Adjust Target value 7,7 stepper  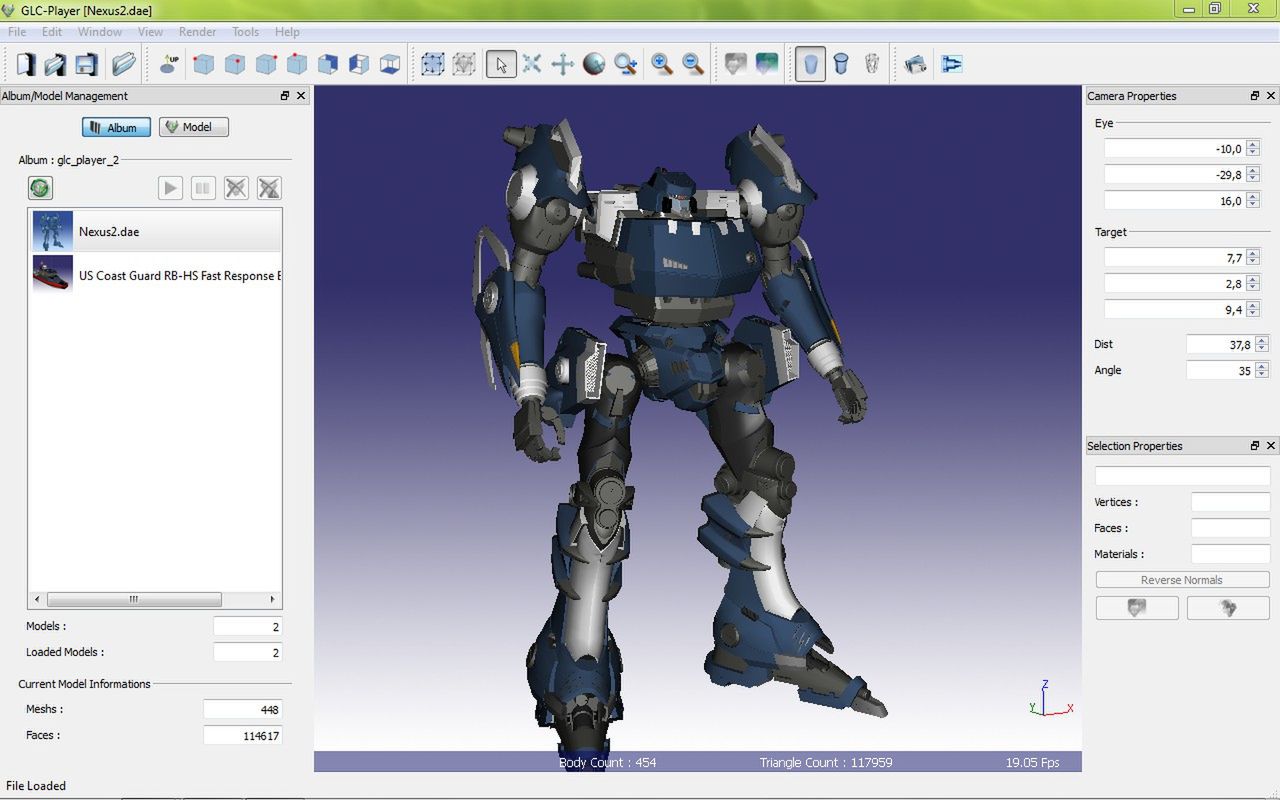tap(1253, 257)
